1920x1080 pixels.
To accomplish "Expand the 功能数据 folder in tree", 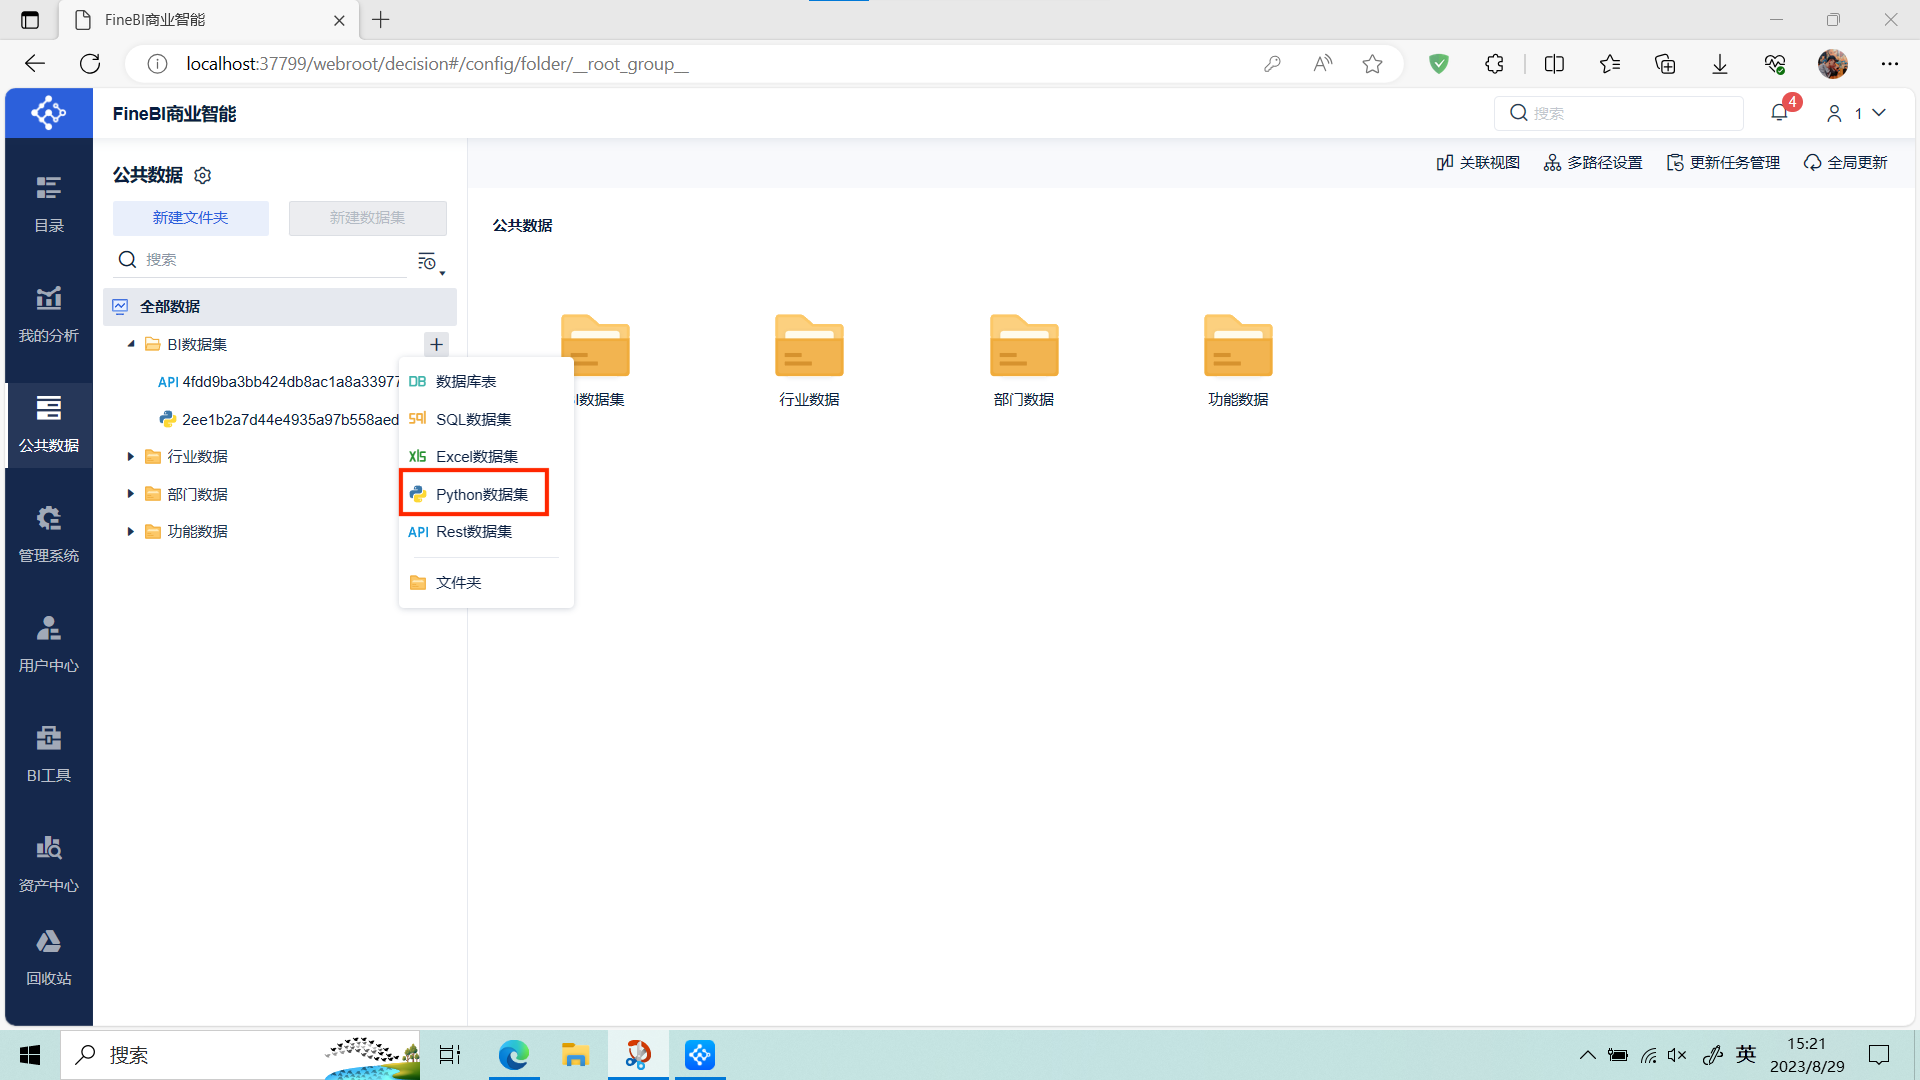I will pyautogui.click(x=131, y=532).
